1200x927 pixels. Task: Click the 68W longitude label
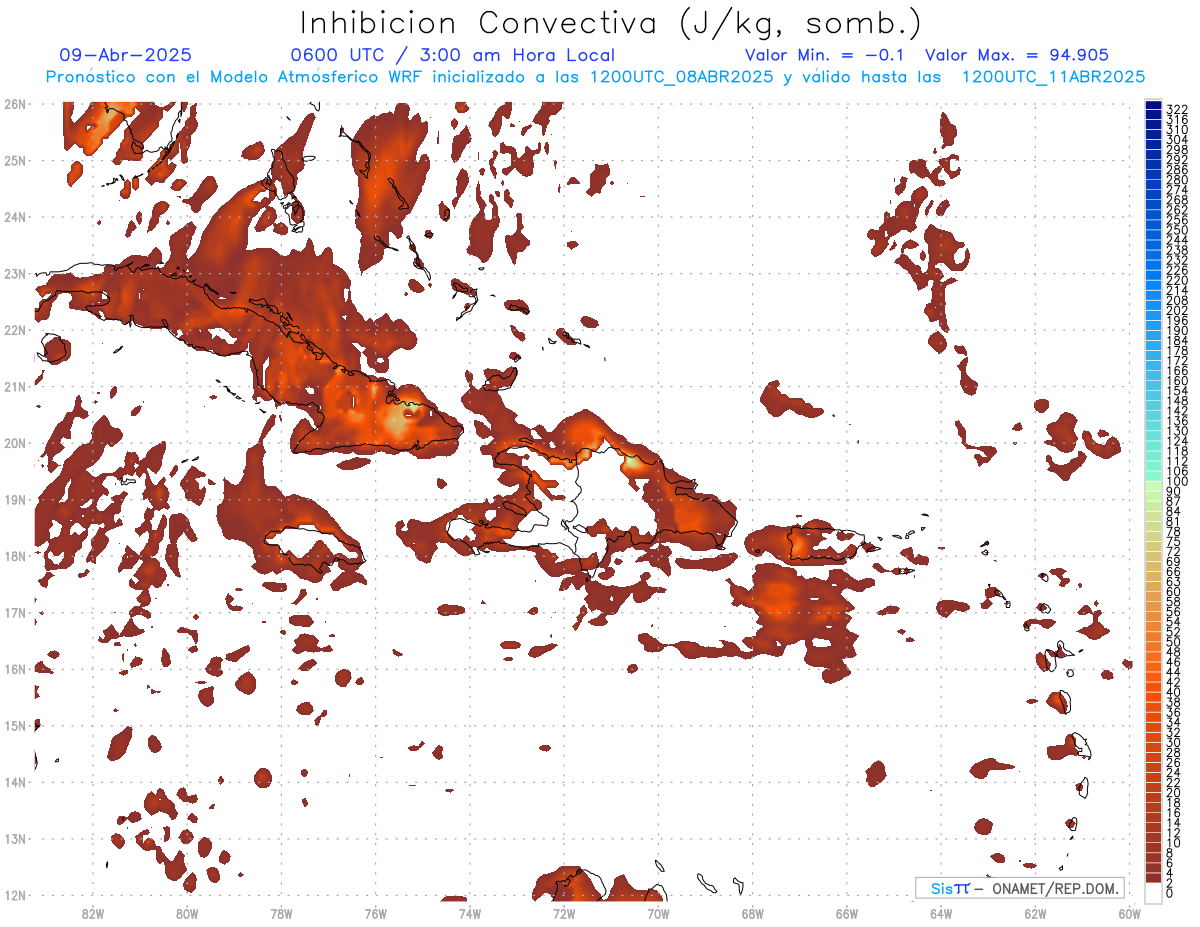pyautogui.click(x=752, y=913)
